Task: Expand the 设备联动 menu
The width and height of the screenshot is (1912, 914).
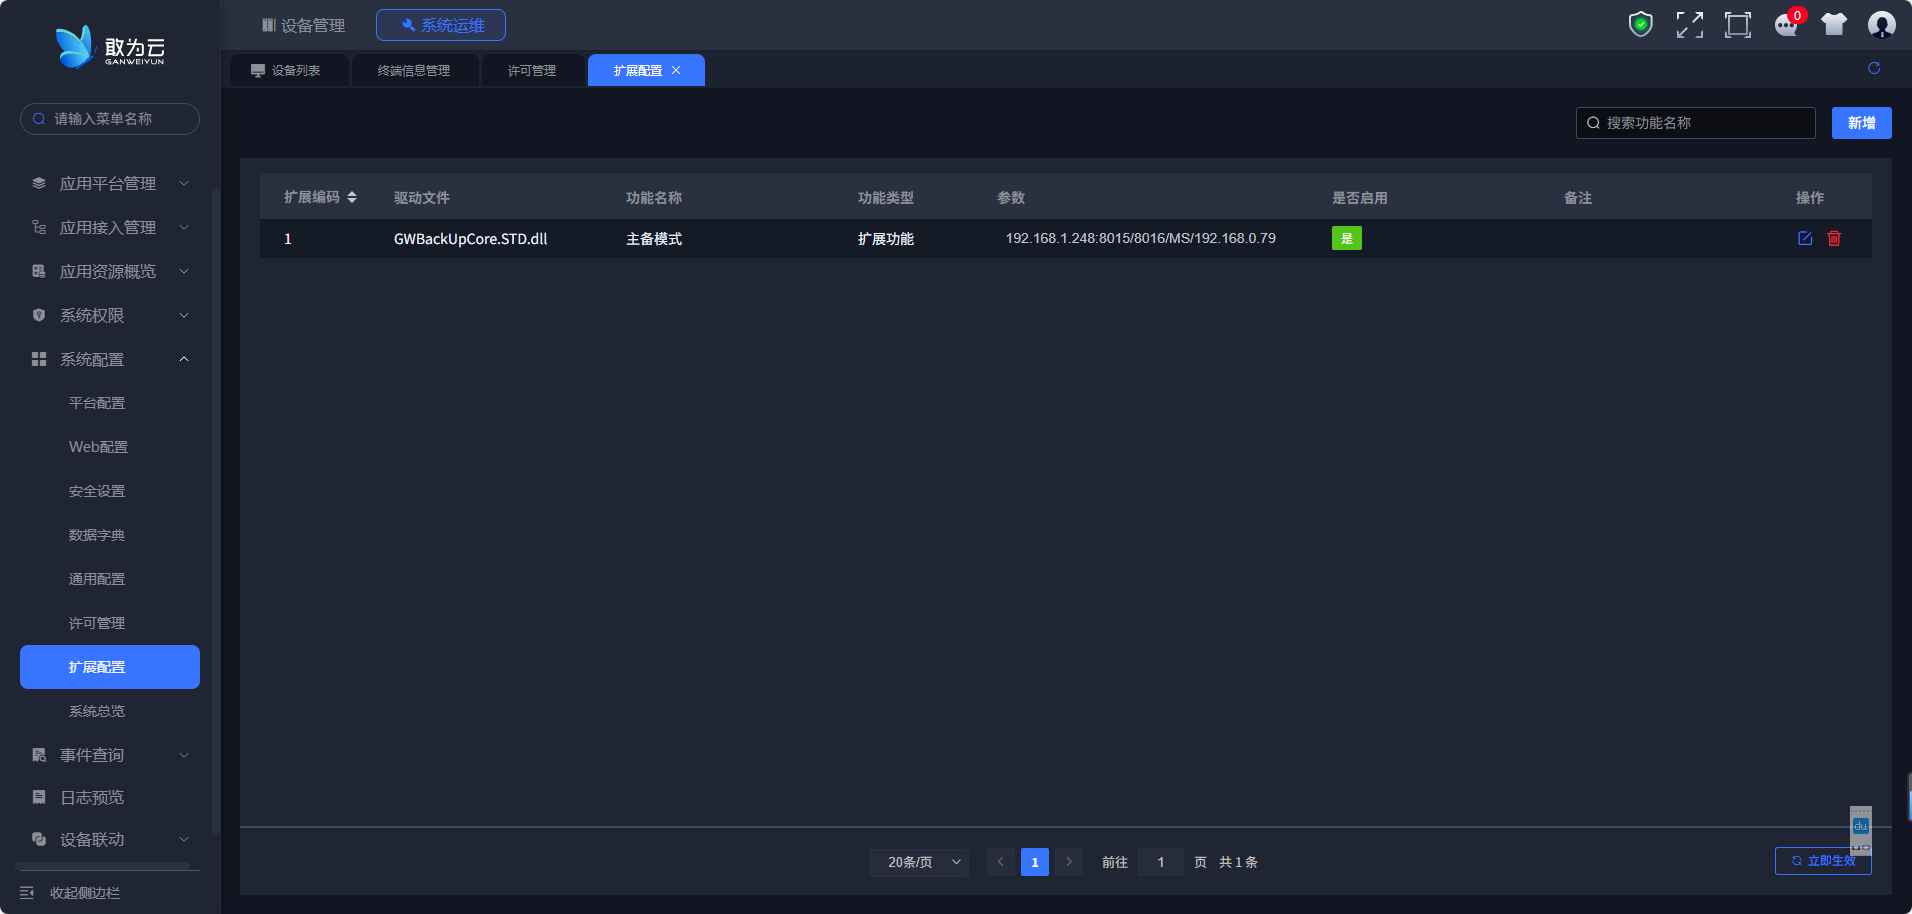Action: (x=110, y=839)
